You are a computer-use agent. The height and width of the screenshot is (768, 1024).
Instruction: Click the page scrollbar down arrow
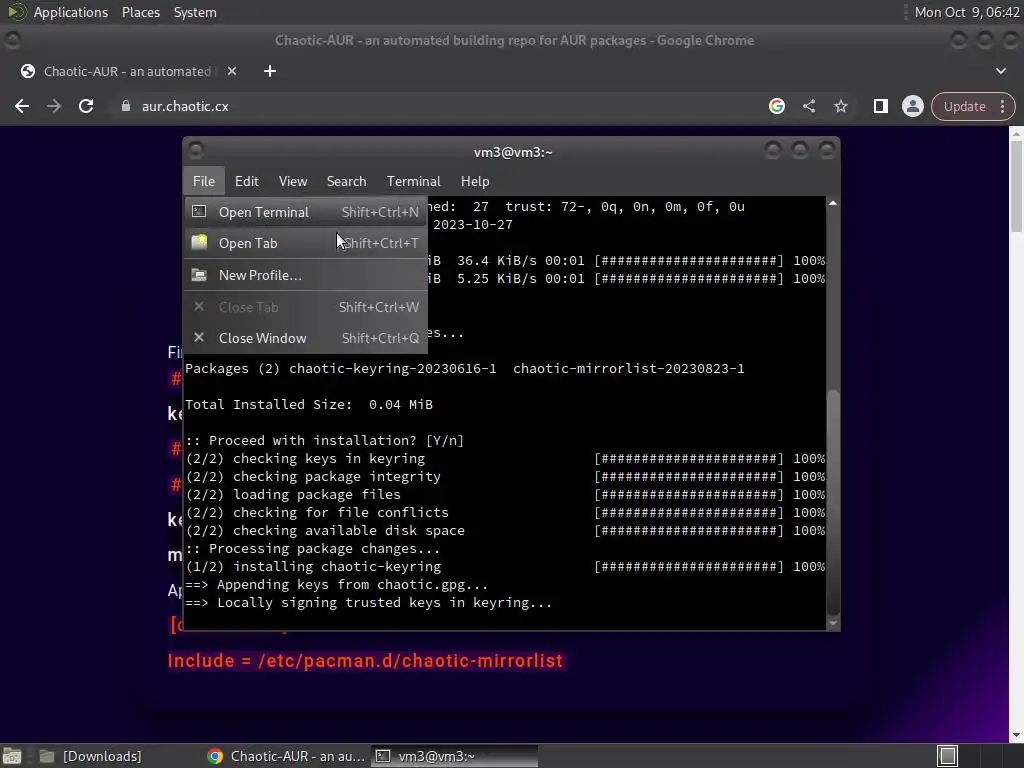(x=1016, y=735)
